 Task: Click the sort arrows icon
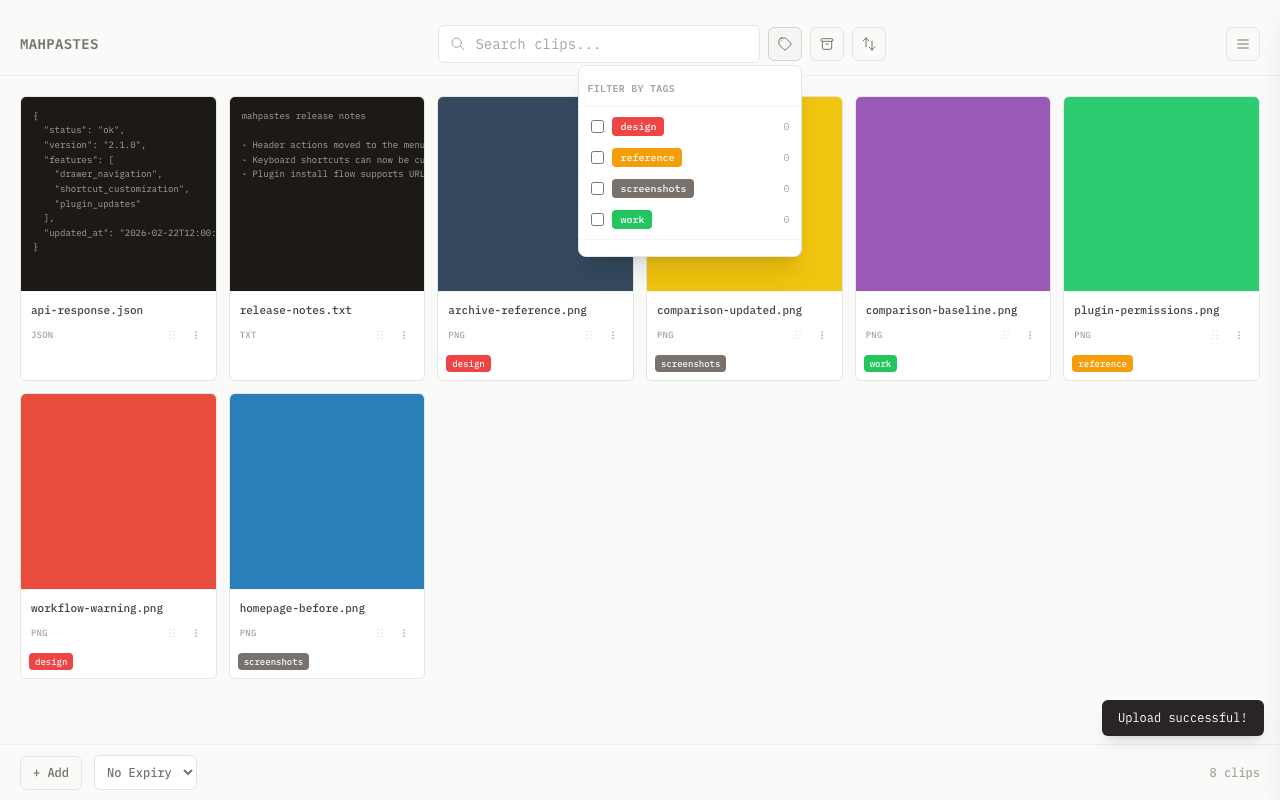tap(869, 44)
